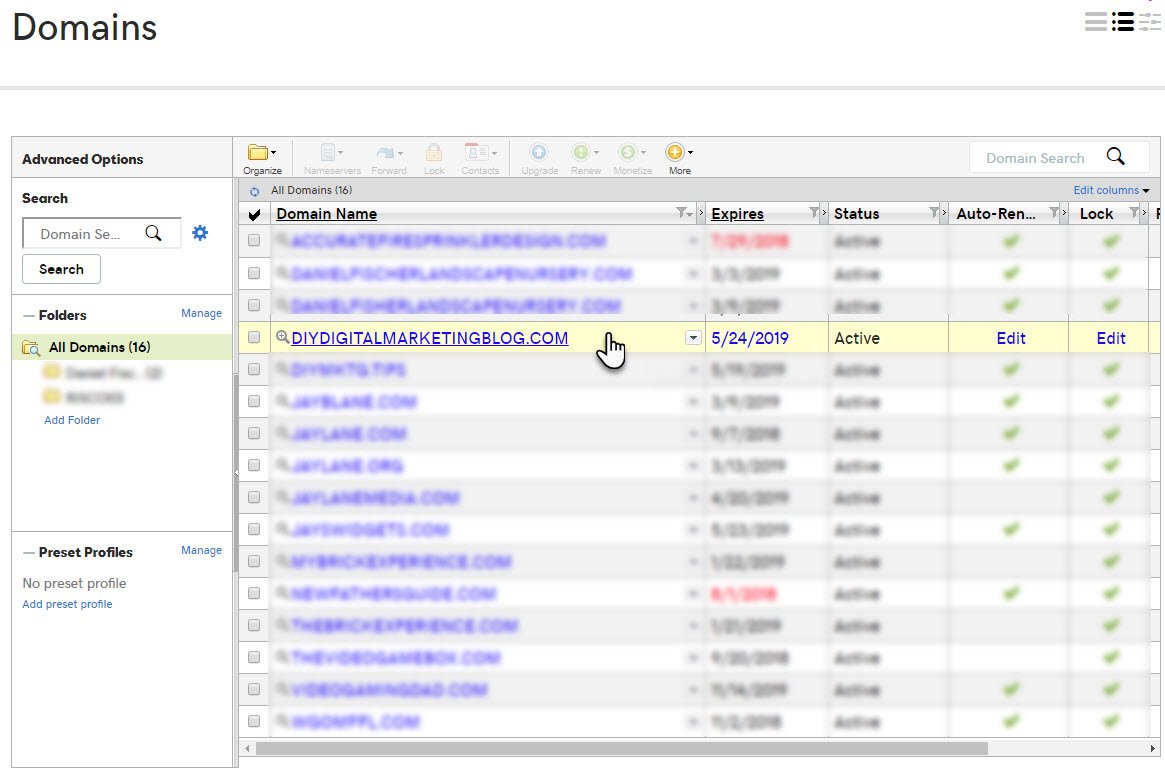Click the magnifier in the toolbar Domain Search box
Image resolution: width=1165 pixels, height=776 pixels.
(x=1115, y=157)
